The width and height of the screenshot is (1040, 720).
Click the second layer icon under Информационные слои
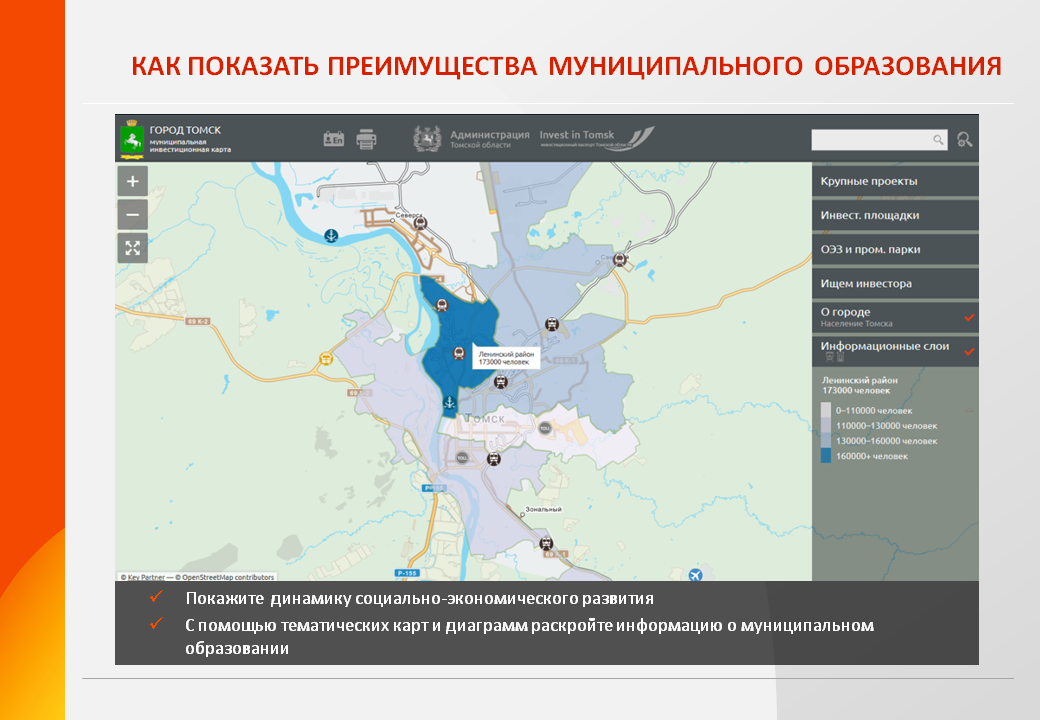[840, 357]
